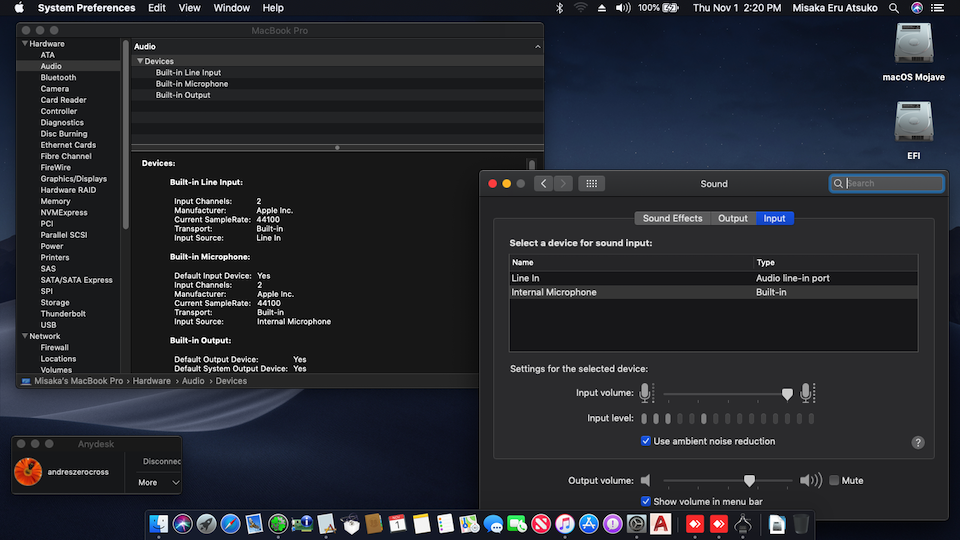Open Finder in the Dock

click(158, 523)
